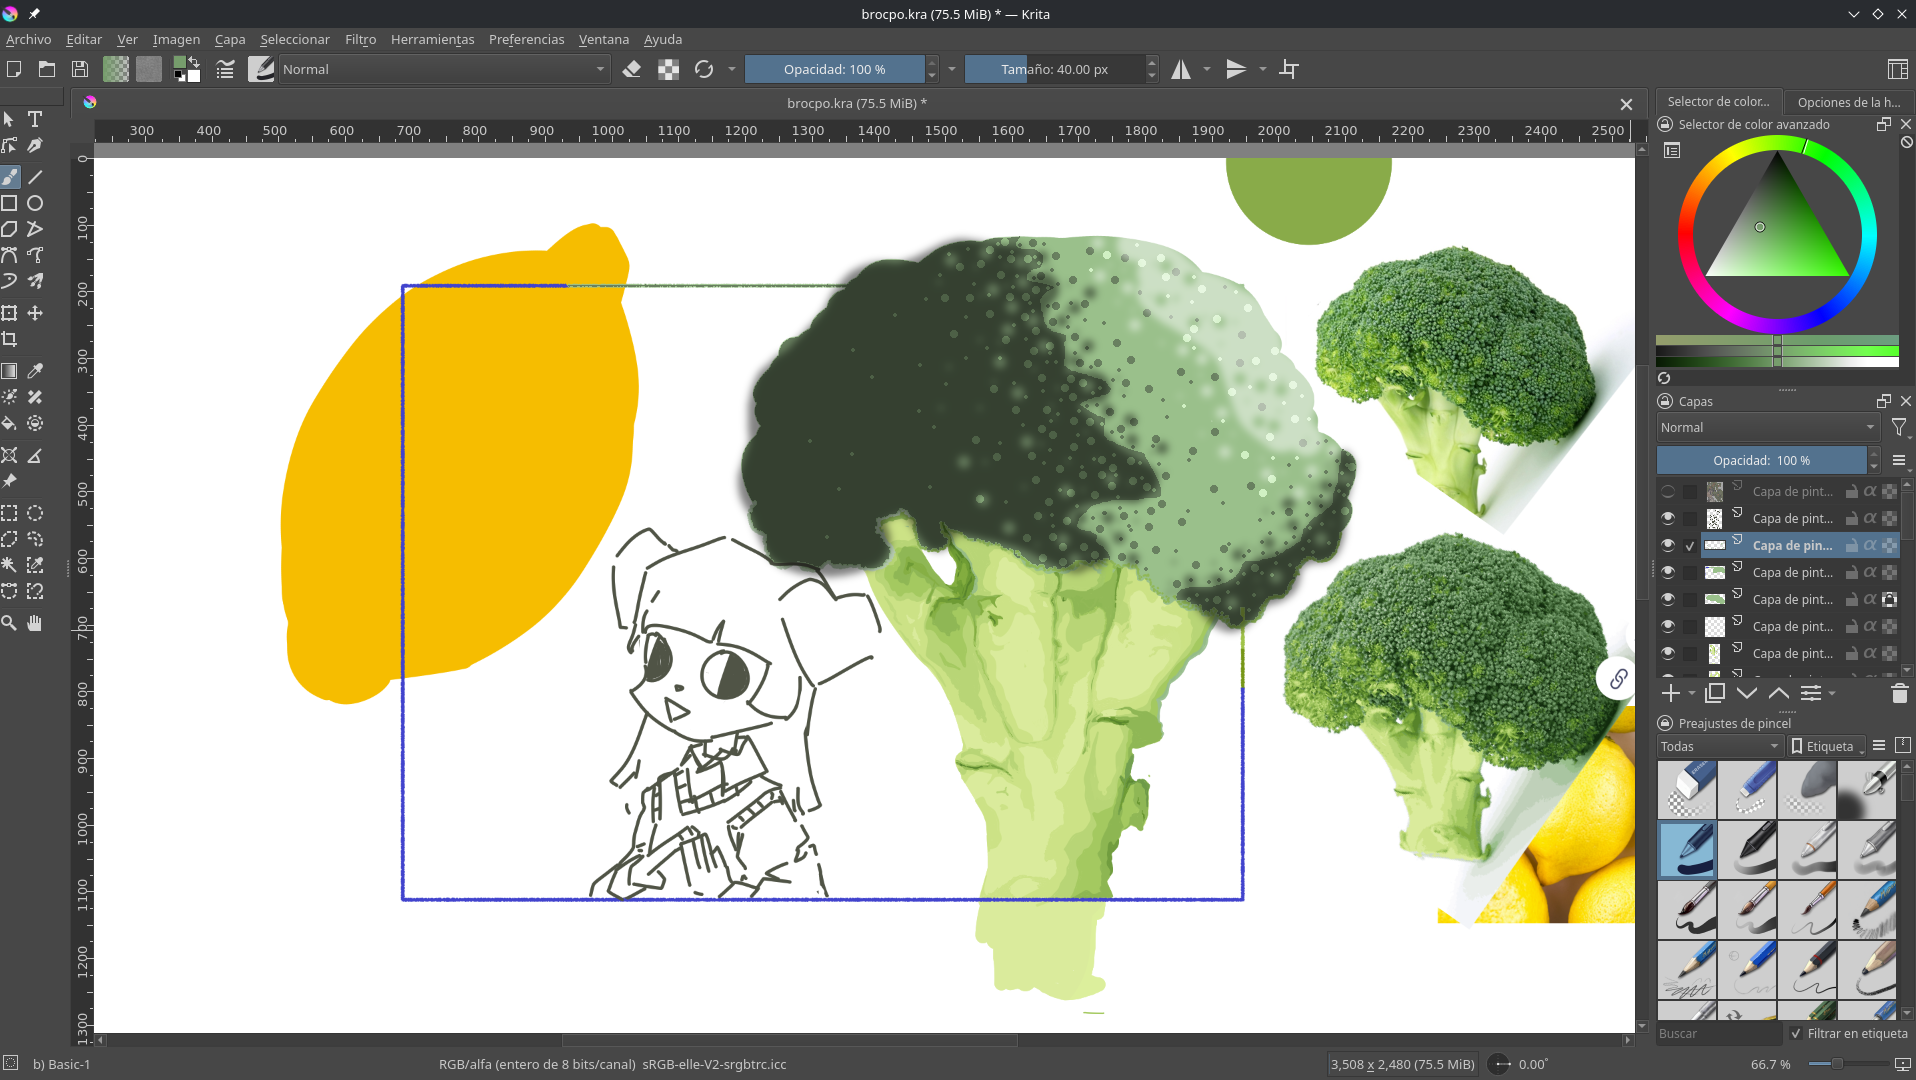Image resolution: width=1916 pixels, height=1080 pixels.
Task: Select the Crop tool in toolbox
Action: coord(10,339)
